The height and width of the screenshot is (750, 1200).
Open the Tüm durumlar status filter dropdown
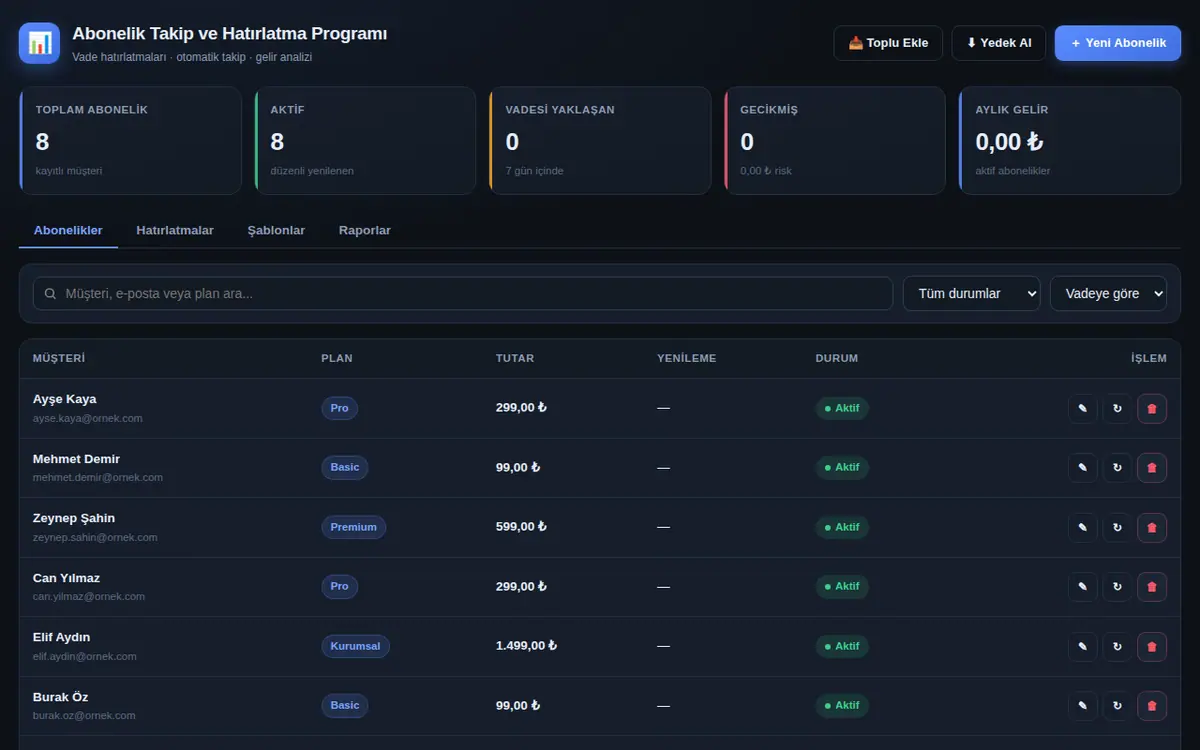click(972, 294)
